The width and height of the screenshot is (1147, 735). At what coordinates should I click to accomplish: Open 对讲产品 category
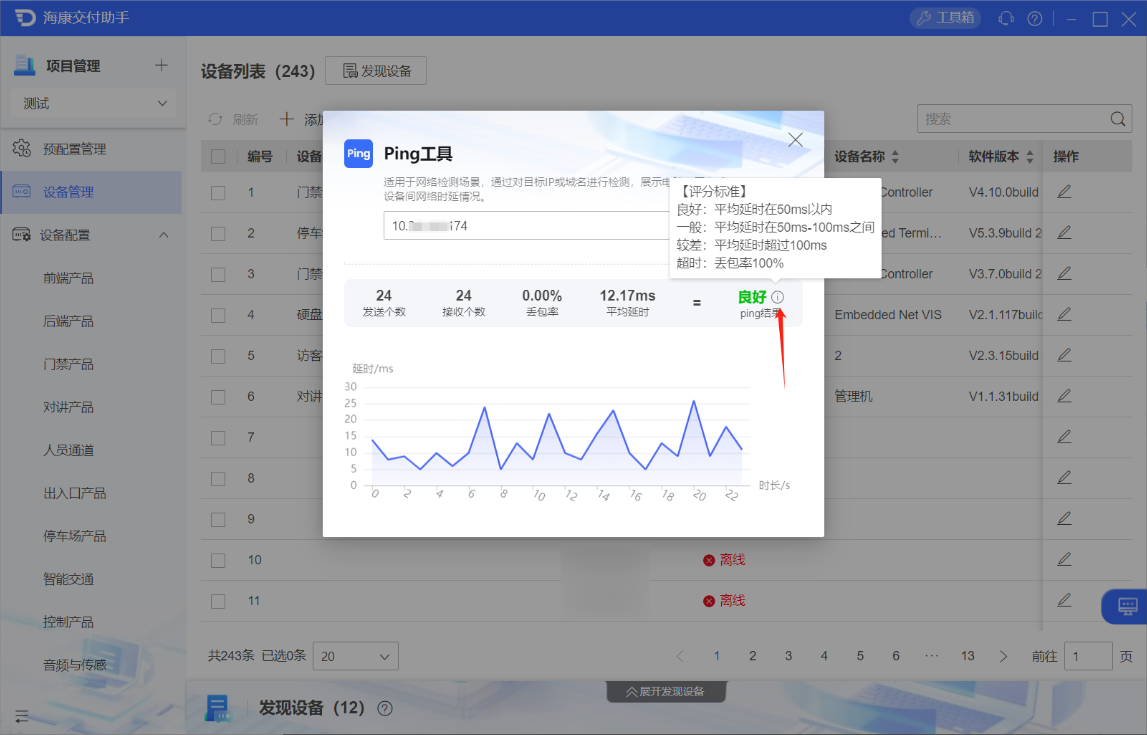click(x=68, y=407)
